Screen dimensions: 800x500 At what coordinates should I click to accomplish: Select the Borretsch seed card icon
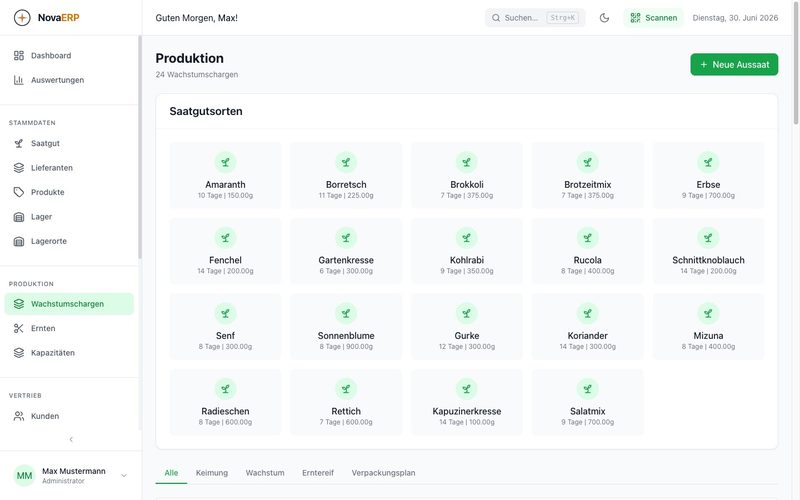point(346,162)
